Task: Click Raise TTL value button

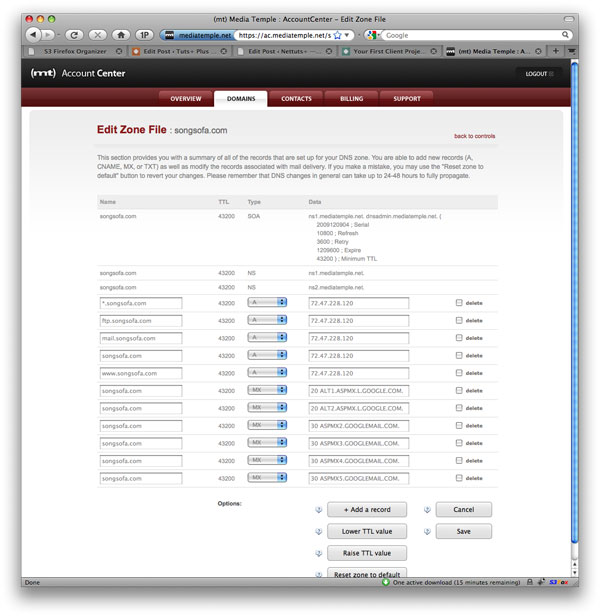Action: [x=367, y=553]
